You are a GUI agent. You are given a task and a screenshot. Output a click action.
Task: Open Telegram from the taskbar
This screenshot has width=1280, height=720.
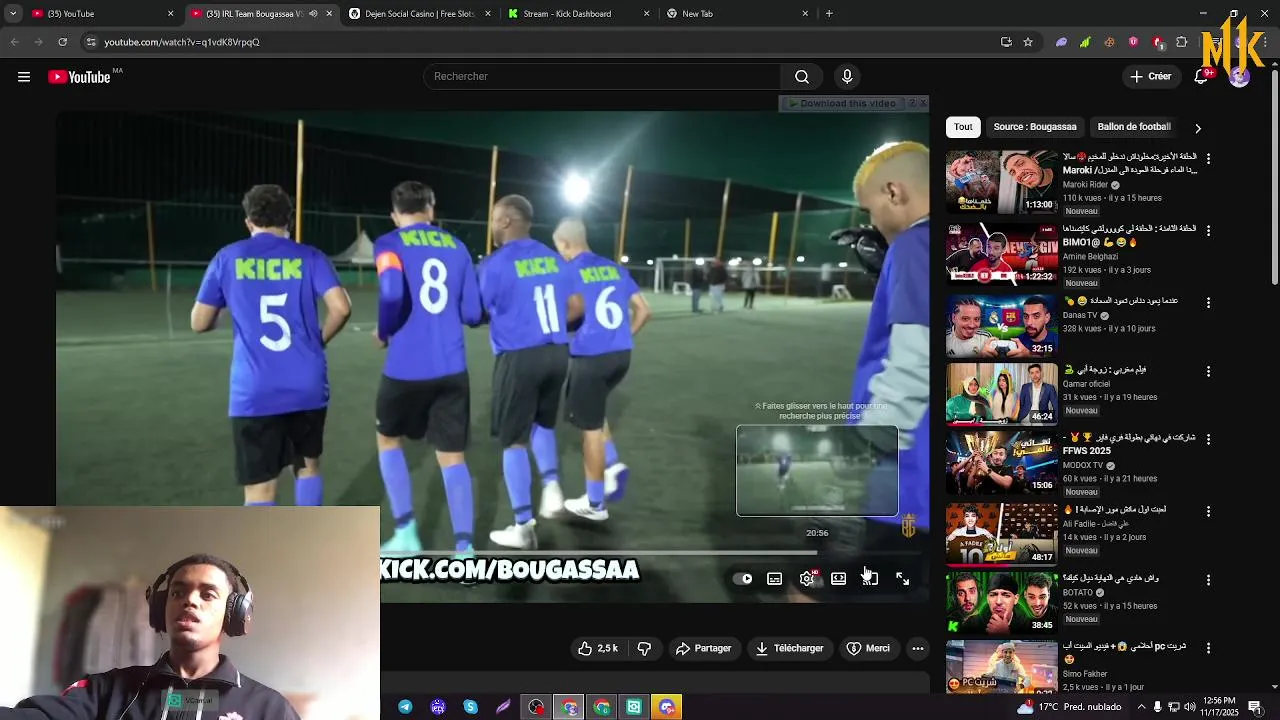pos(405,707)
